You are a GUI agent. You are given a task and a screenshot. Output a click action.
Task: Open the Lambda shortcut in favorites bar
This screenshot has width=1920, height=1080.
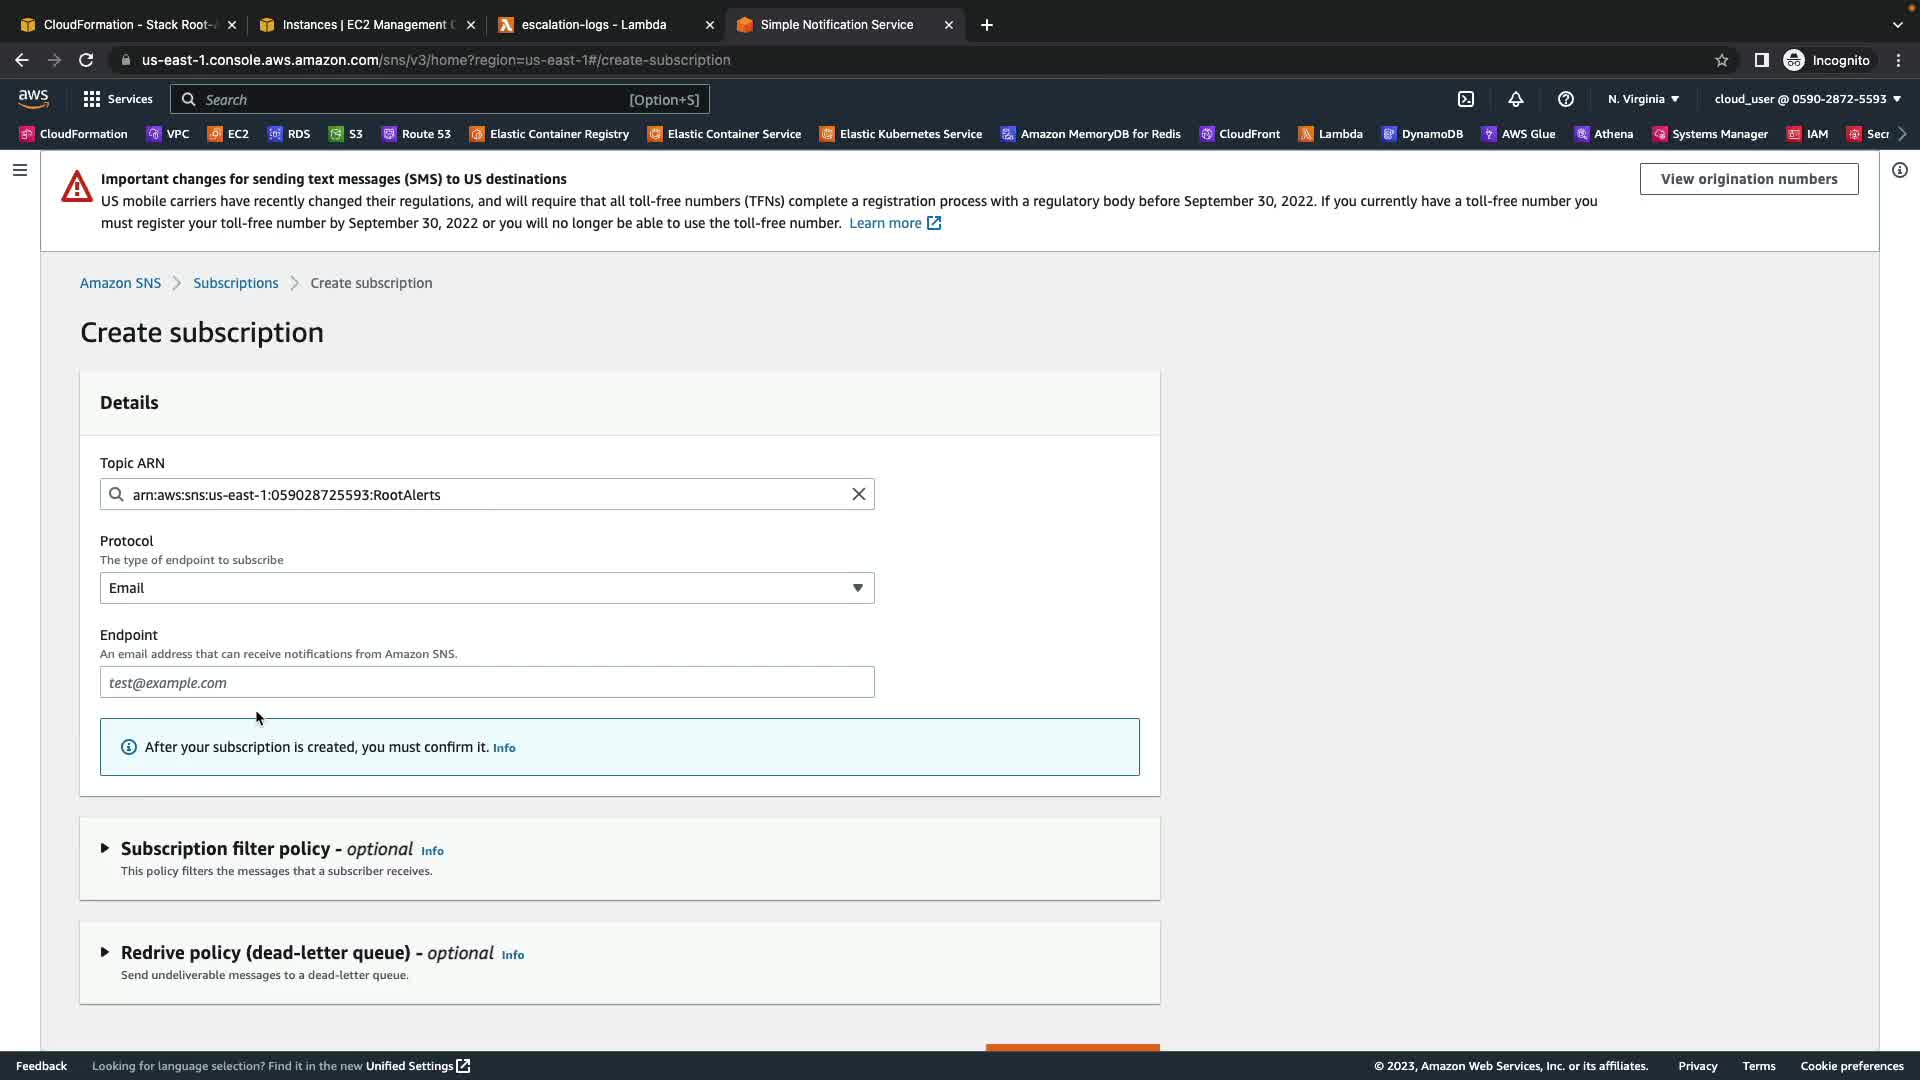(x=1331, y=134)
